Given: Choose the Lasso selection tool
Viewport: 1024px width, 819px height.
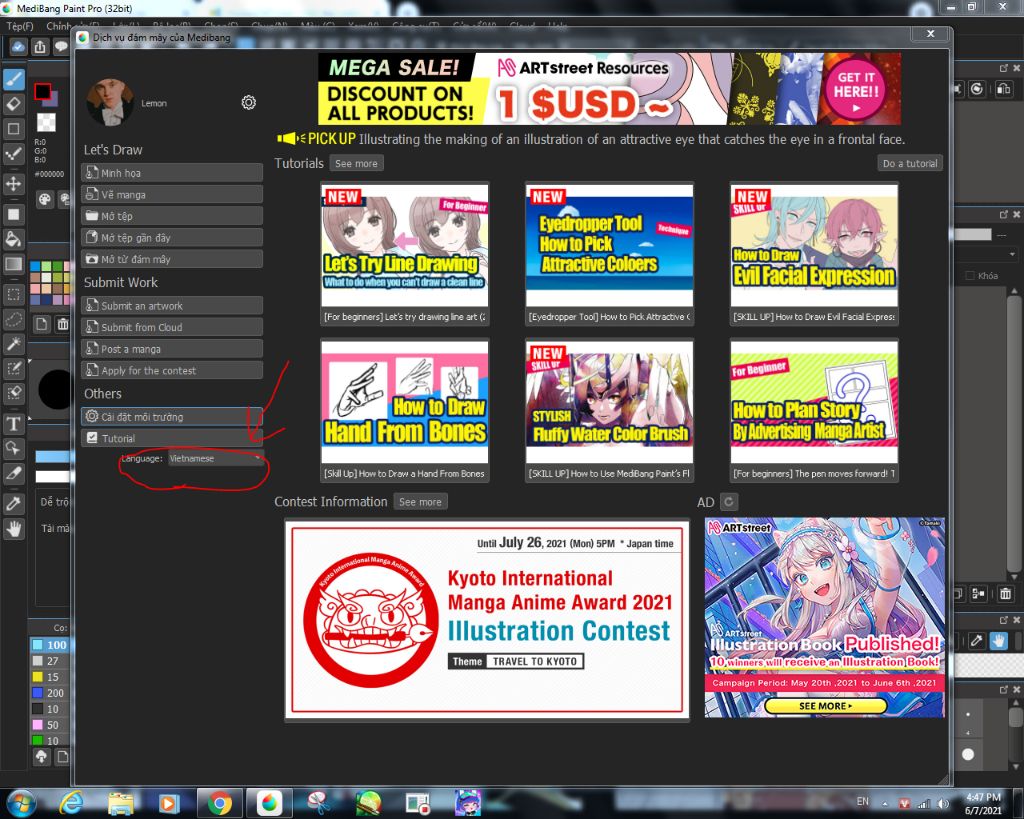Looking at the screenshot, I should 14,319.
